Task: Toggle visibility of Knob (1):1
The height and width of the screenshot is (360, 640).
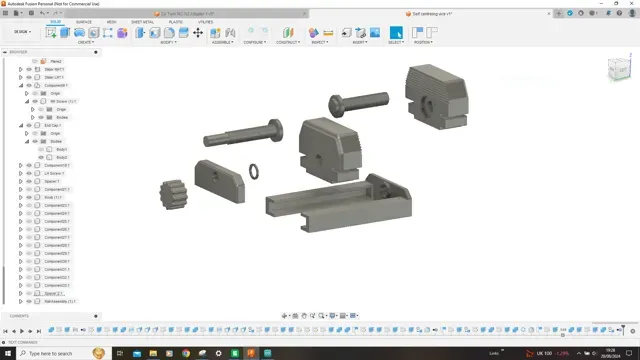Action: coord(29,197)
